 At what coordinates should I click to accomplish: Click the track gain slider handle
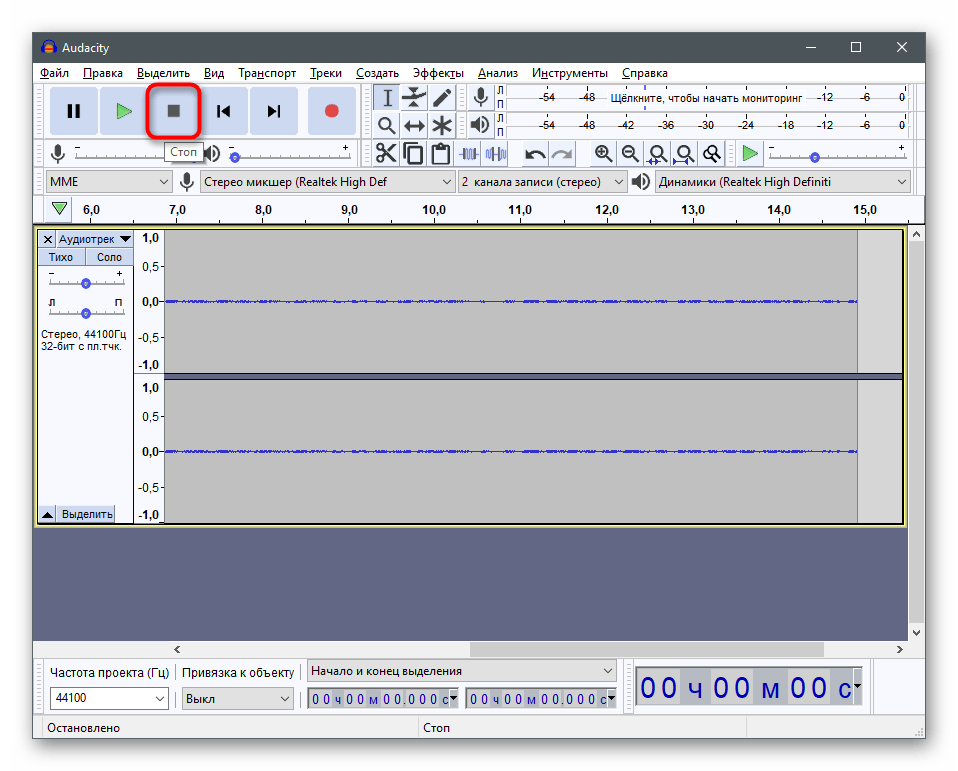point(86,283)
